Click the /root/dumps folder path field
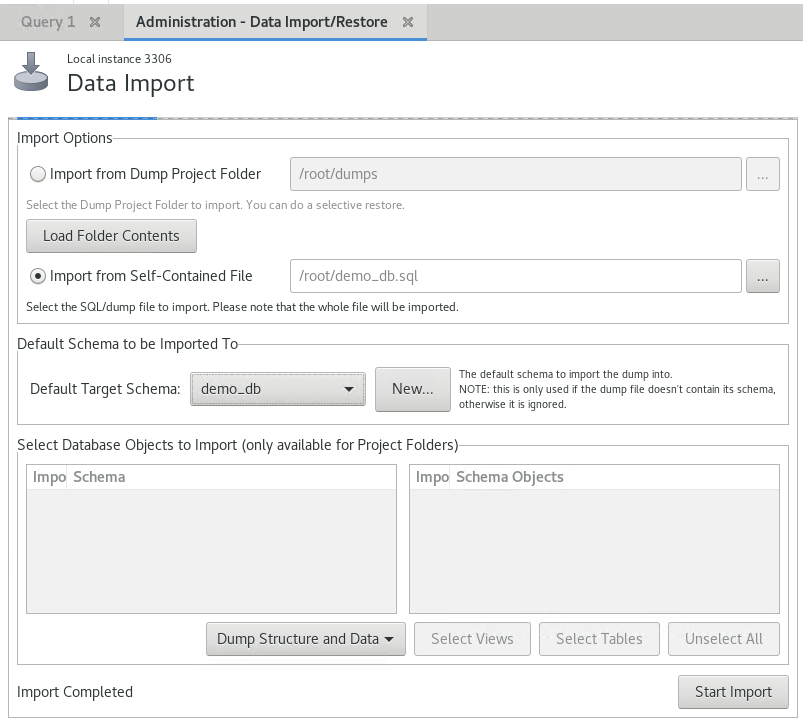 (516, 174)
